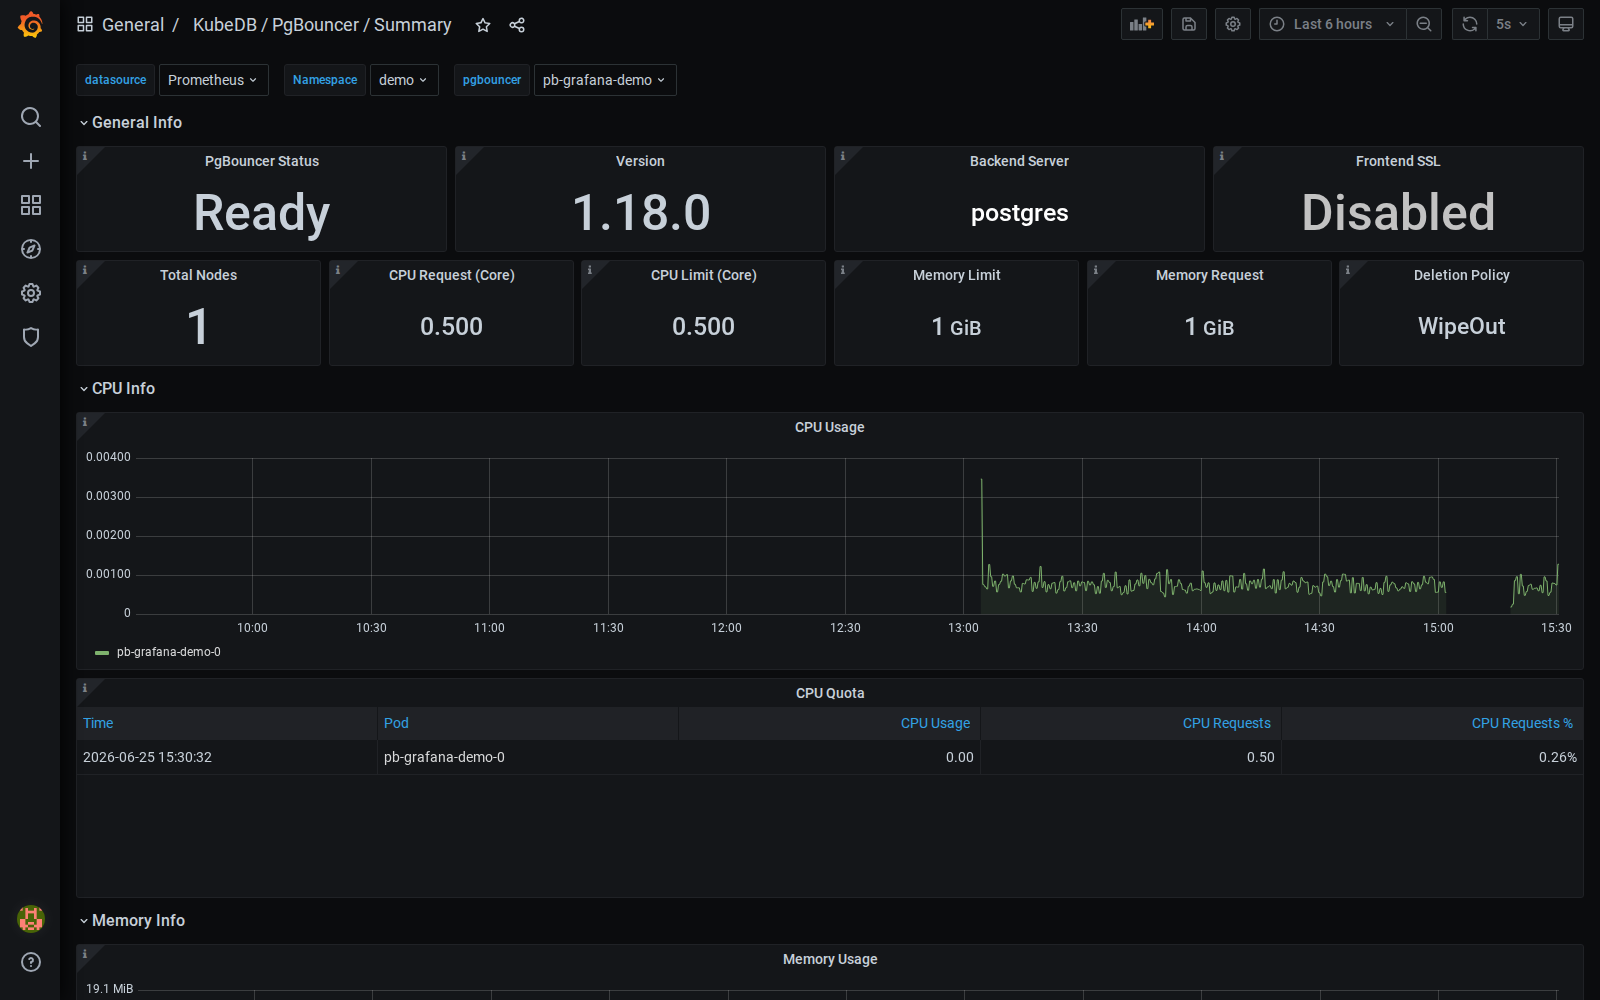Click the 1.18.0 version value
This screenshot has height=1000, width=1600.
click(640, 213)
